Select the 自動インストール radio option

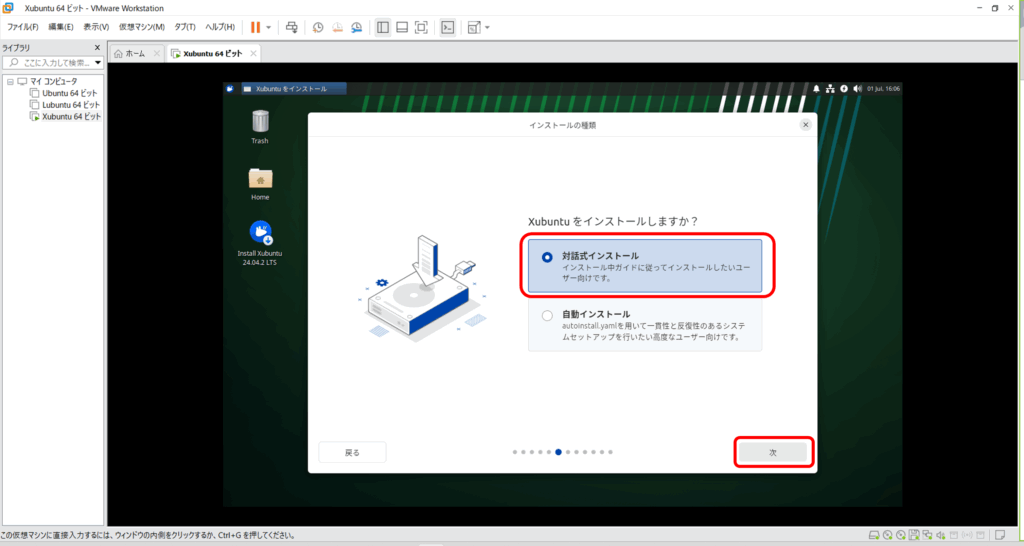pos(547,316)
